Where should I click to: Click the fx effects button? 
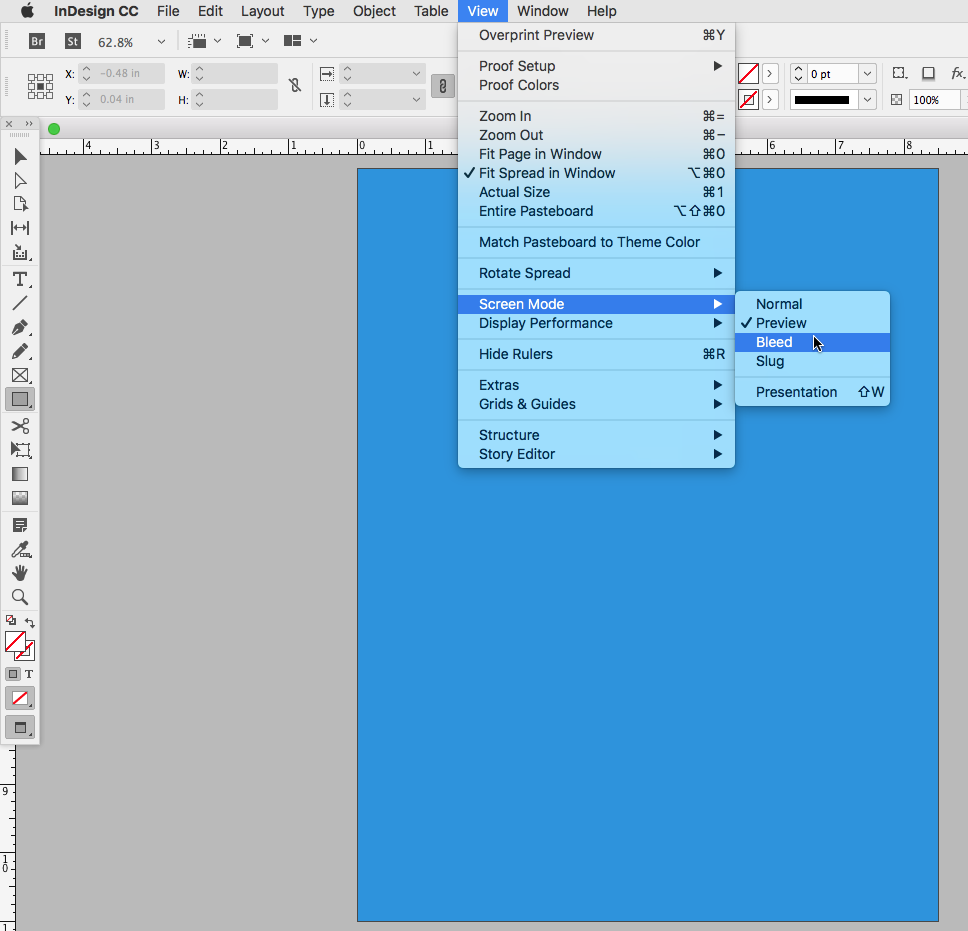[957, 73]
